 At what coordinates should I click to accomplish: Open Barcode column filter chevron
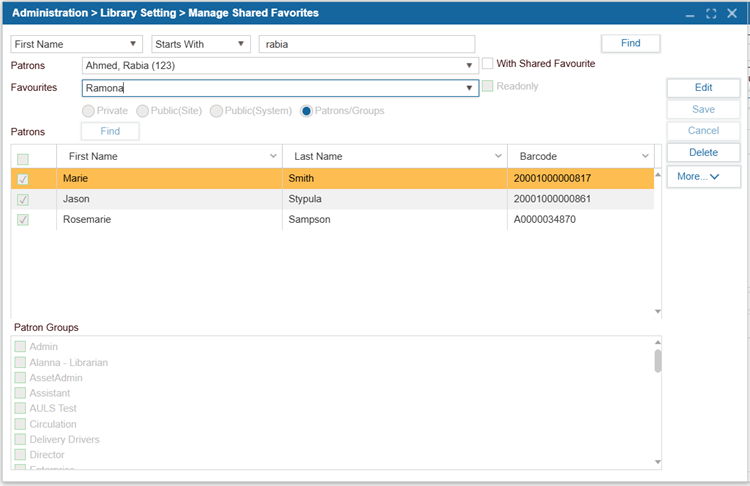click(645, 156)
